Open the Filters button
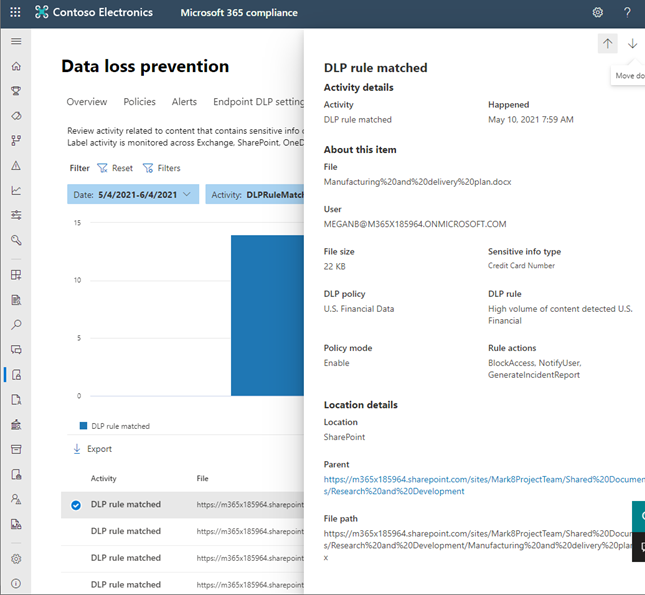 (x=162, y=168)
